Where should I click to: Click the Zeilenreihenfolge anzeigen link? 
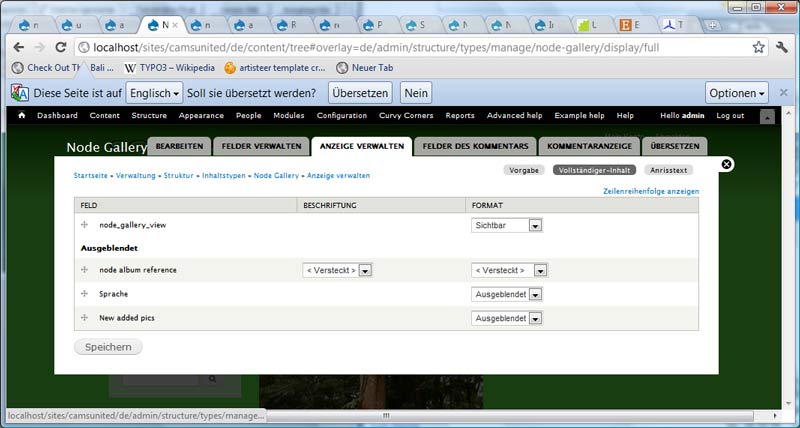click(x=651, y=191)
